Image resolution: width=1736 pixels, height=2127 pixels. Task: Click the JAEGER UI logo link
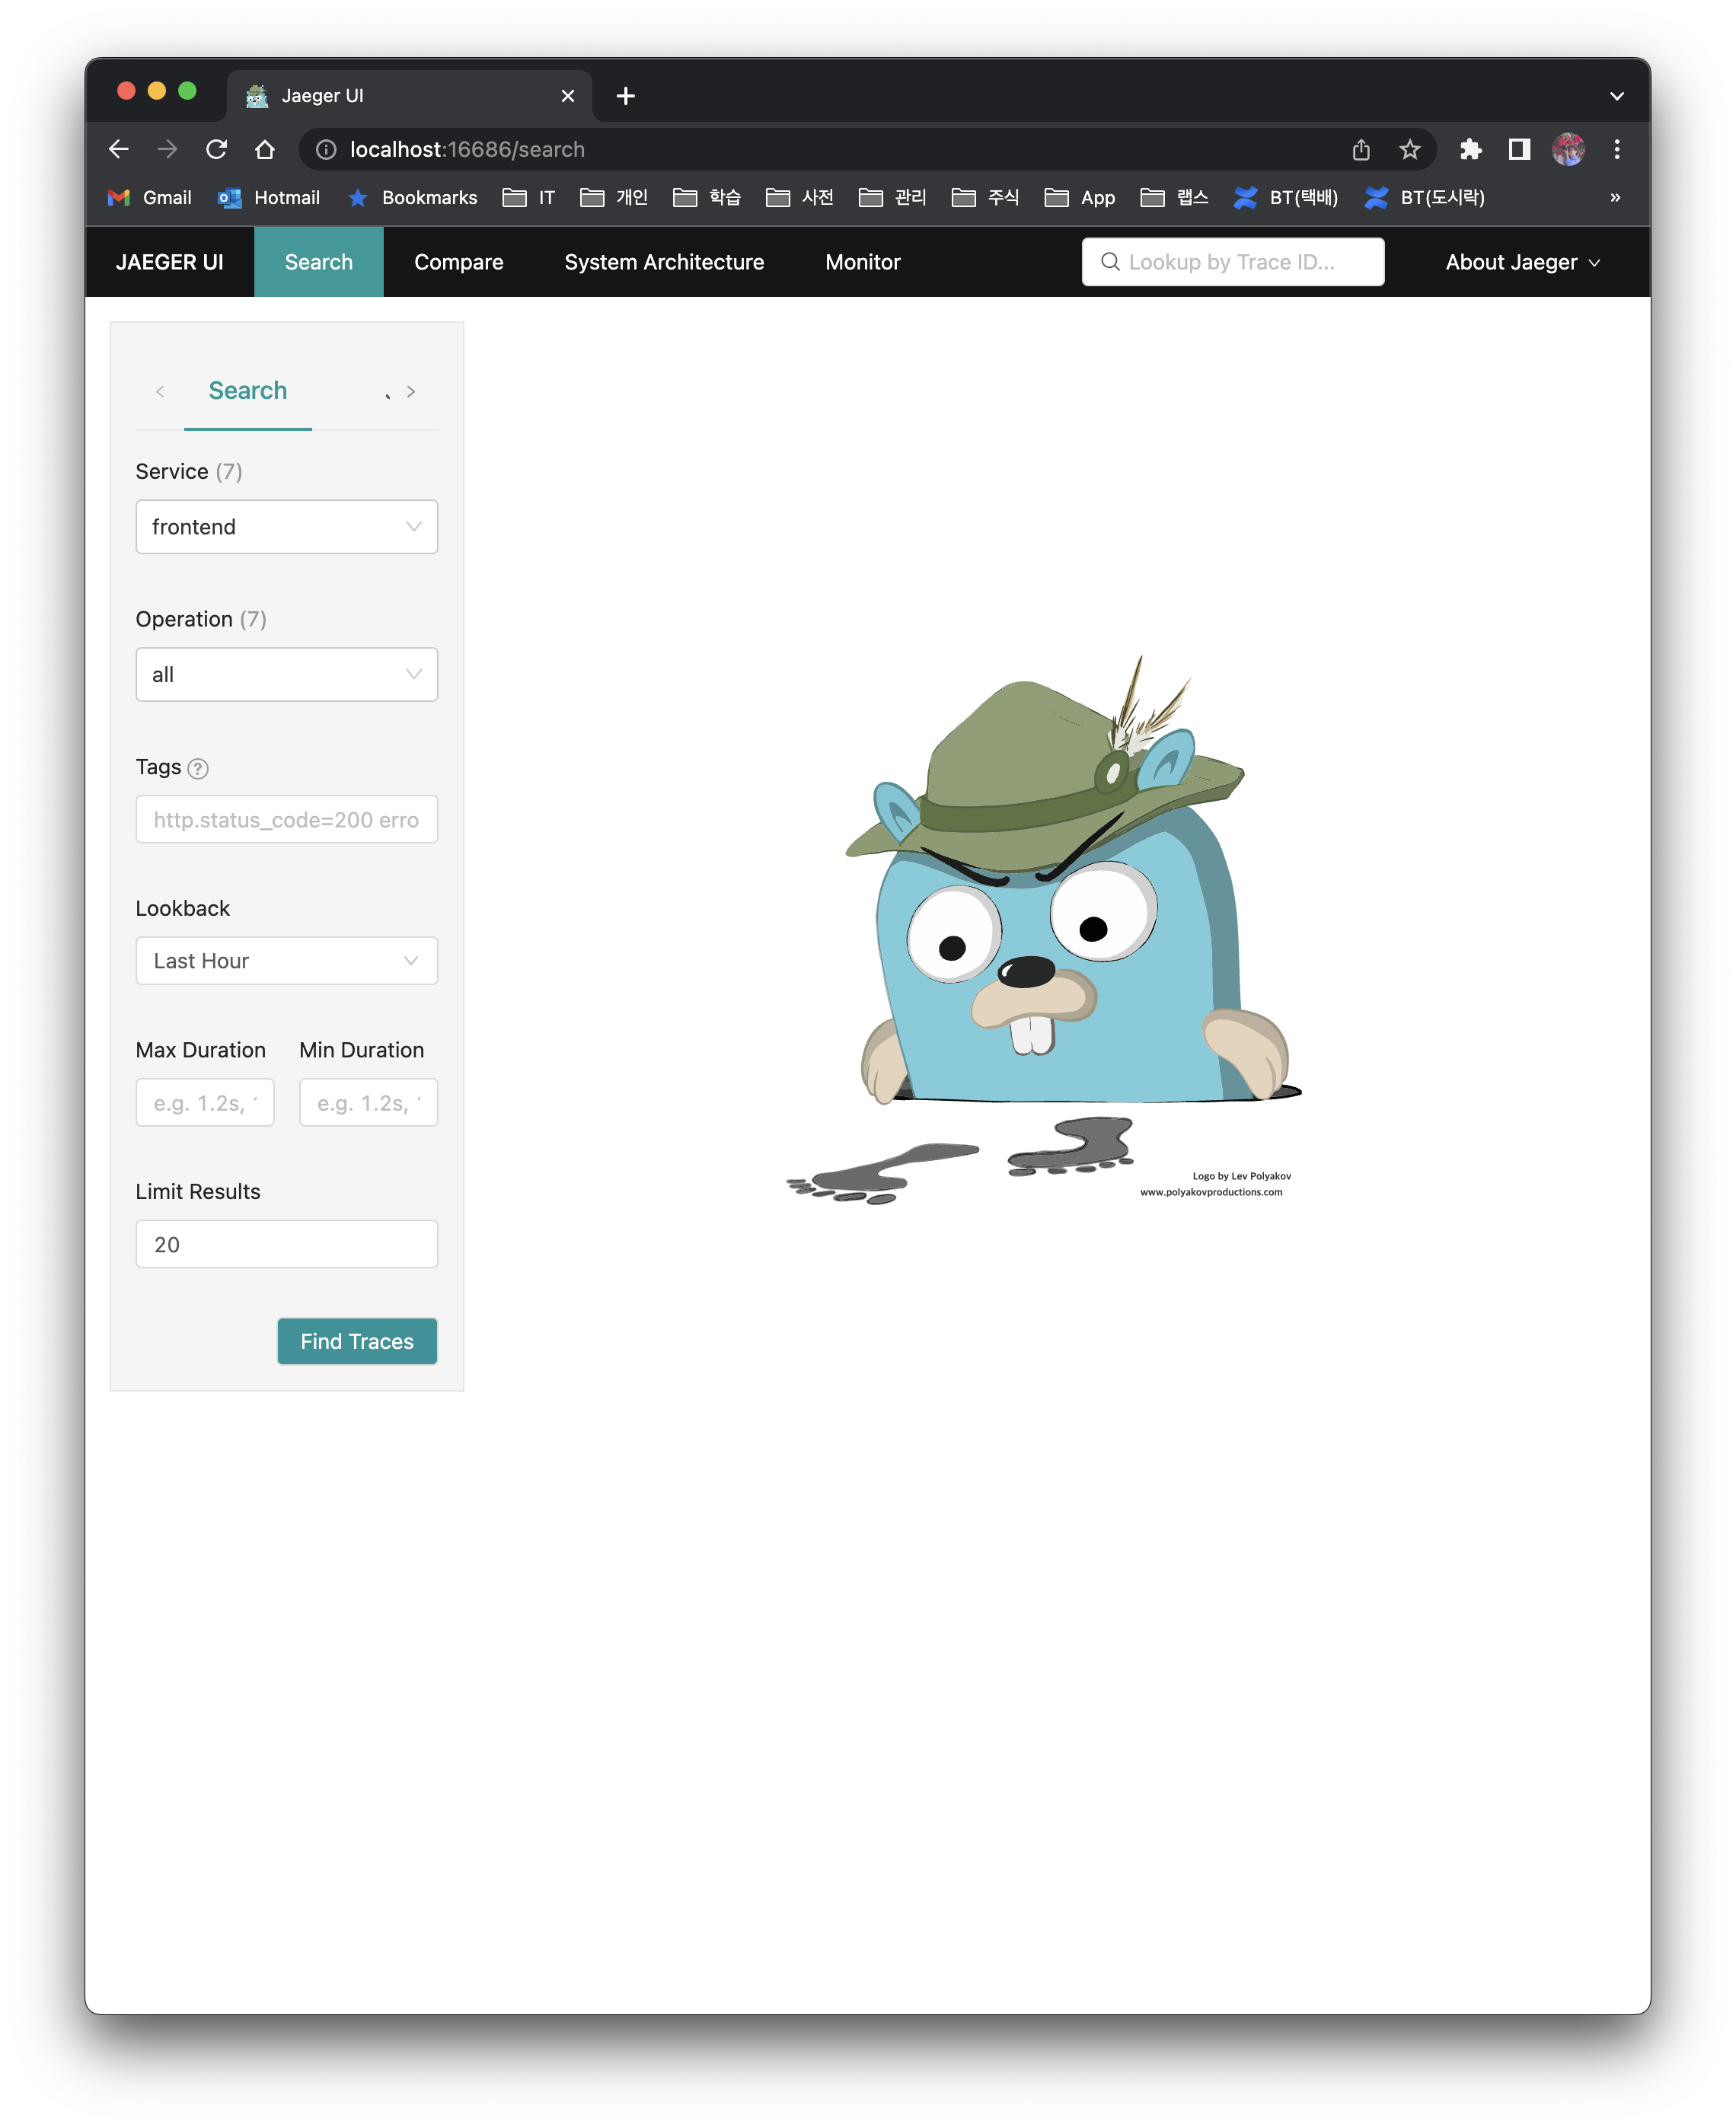(x=169, y=262)
